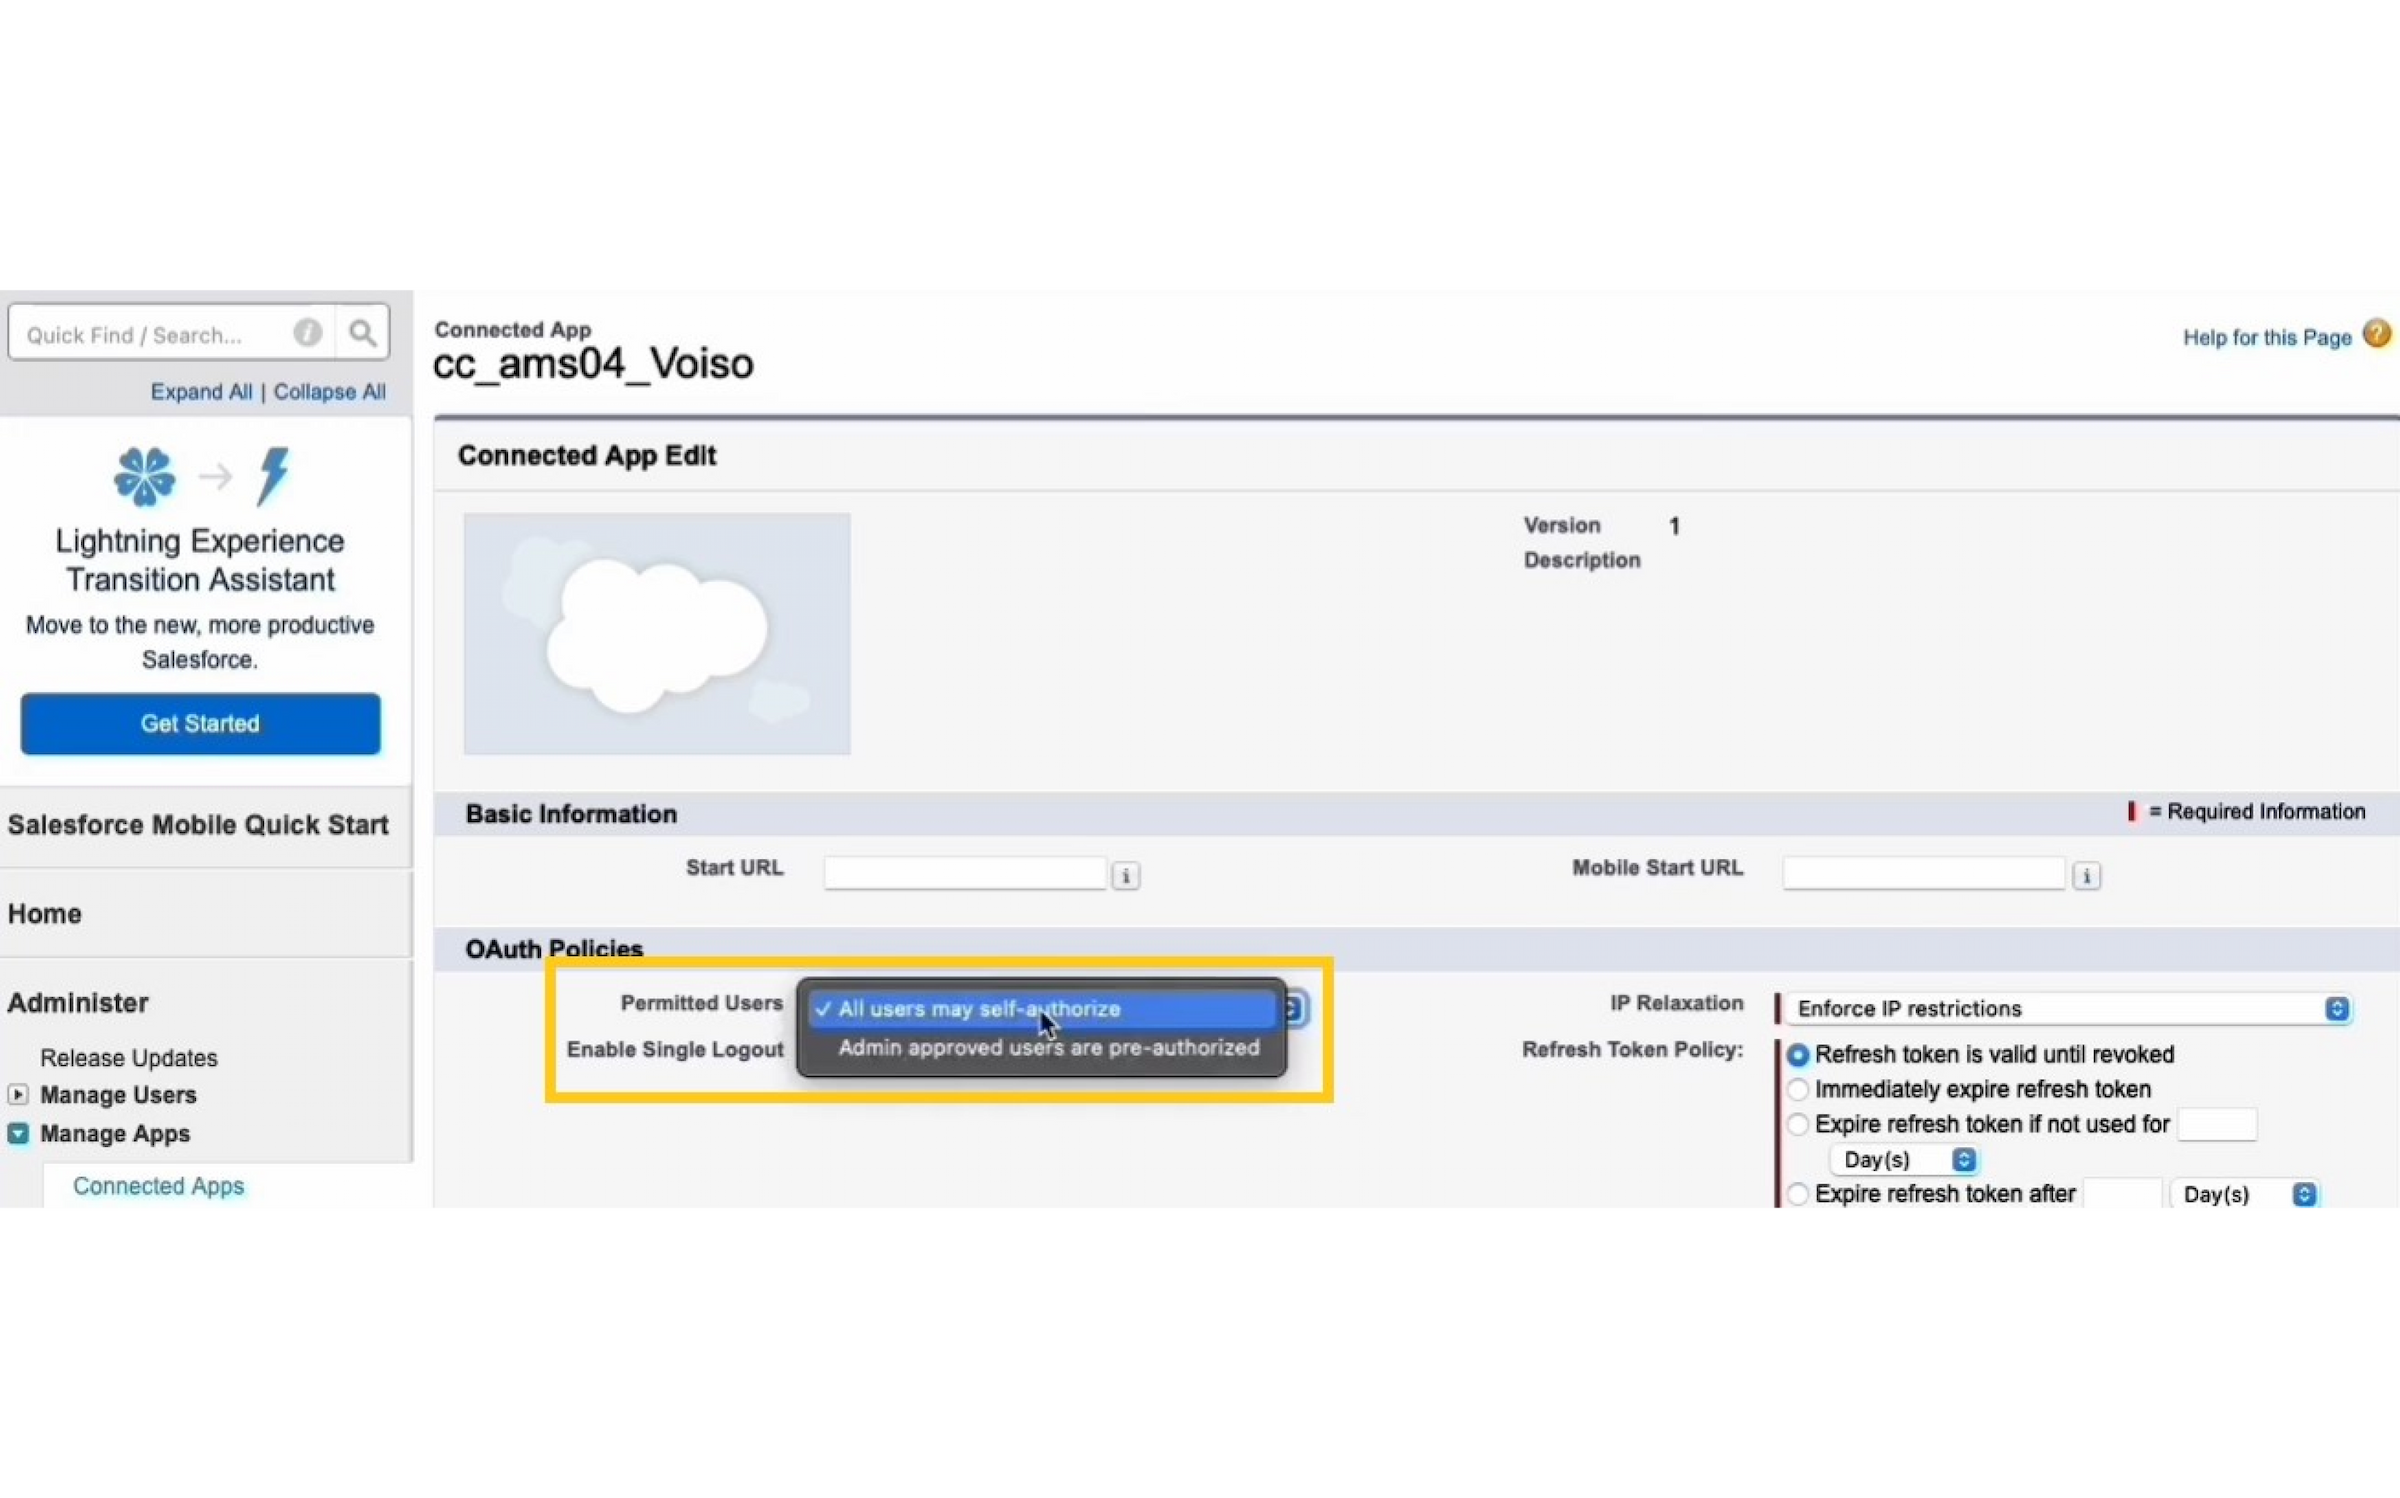Viewport: 2400px width, 1498px height.
Task: Select Expire refresh token if not used for
Action: (1797, 1124)
